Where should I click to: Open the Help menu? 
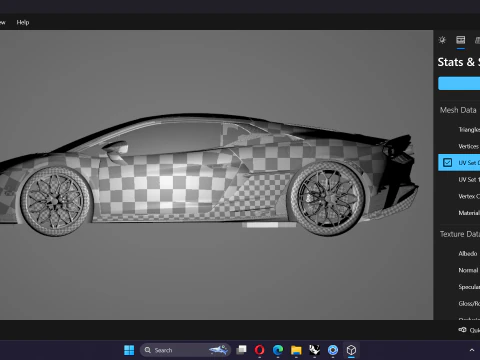click(x=23, y=22)
